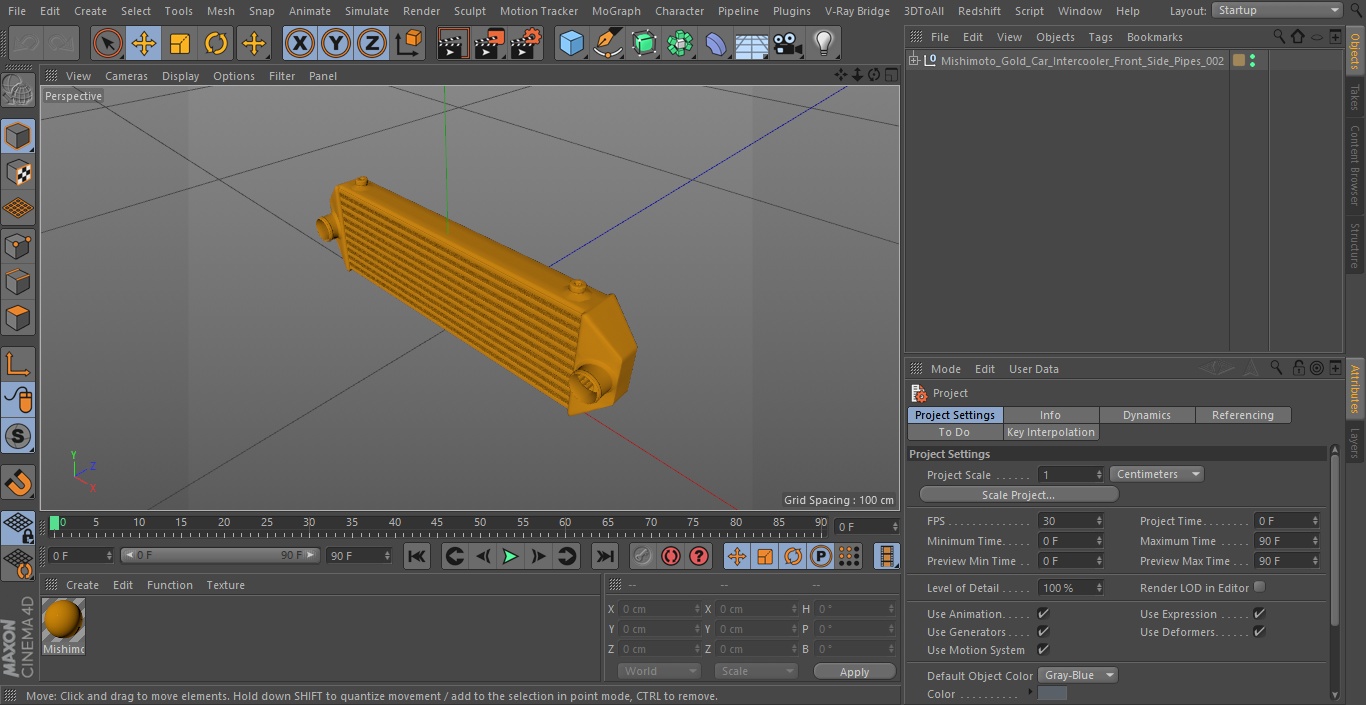The width and height of the screenshot is (1366, 705).
Task: Add a Camera object
Action: [787, 44]
